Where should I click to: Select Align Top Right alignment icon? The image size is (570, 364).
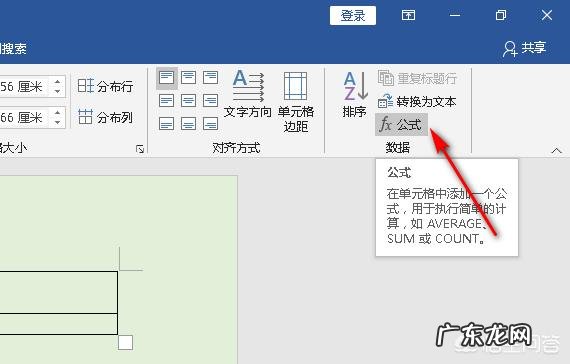point(210,77)
